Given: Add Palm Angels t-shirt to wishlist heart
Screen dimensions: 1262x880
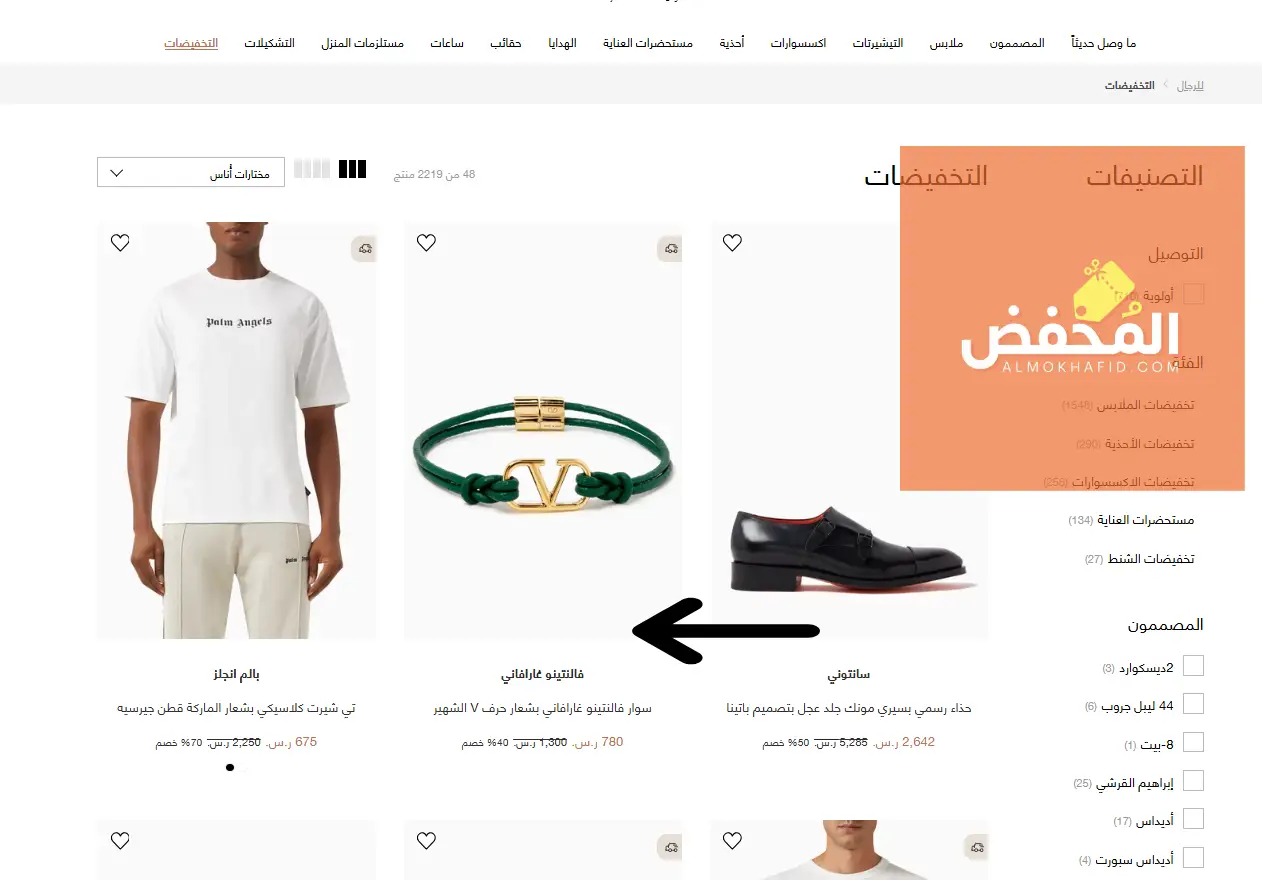Looking at the screenshot, I should (x=120, y=242).
